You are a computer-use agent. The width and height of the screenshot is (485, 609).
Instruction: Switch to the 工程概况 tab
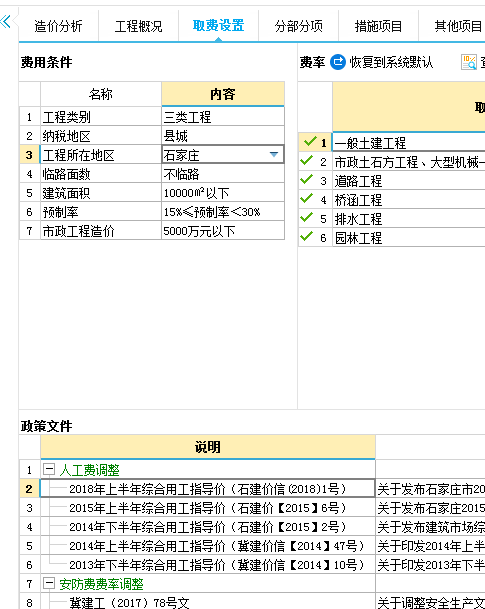coord(139,26)
